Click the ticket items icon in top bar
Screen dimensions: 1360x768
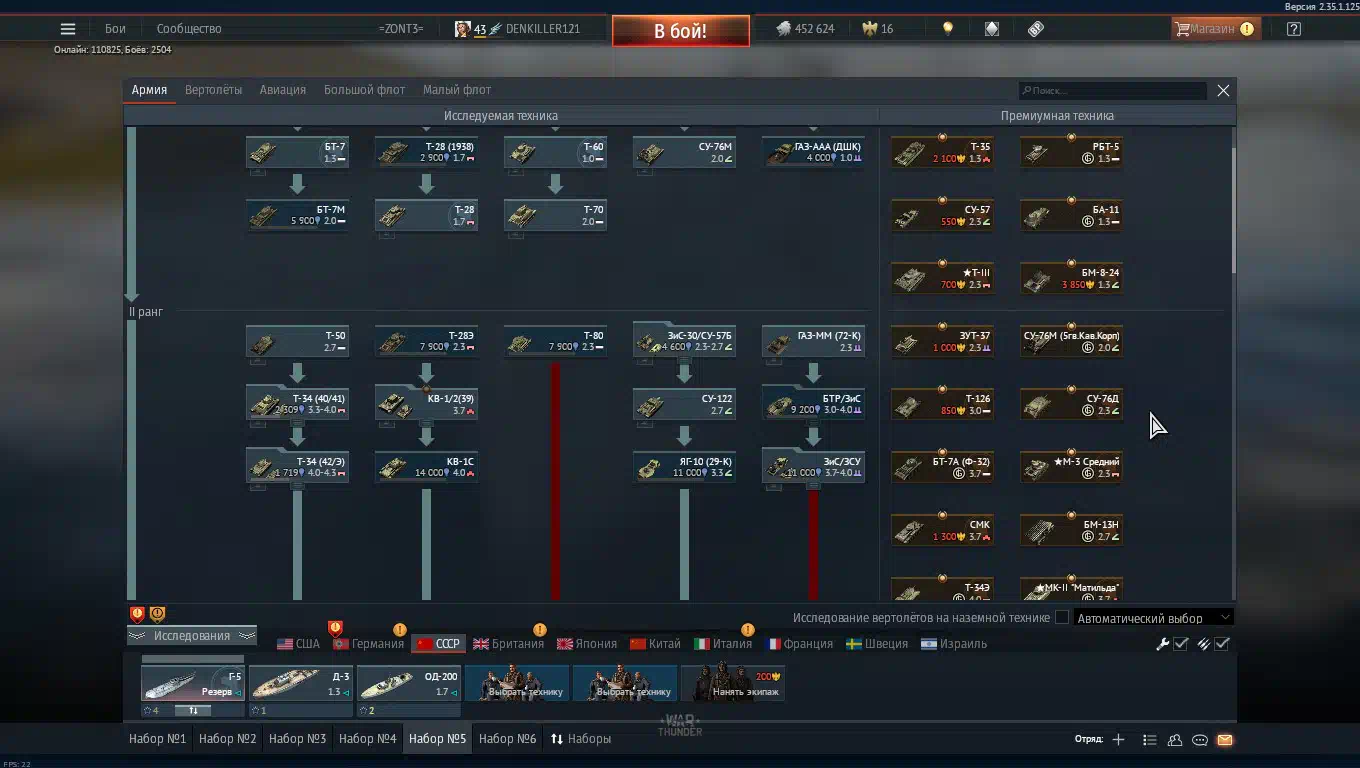tap(1036, 29)
